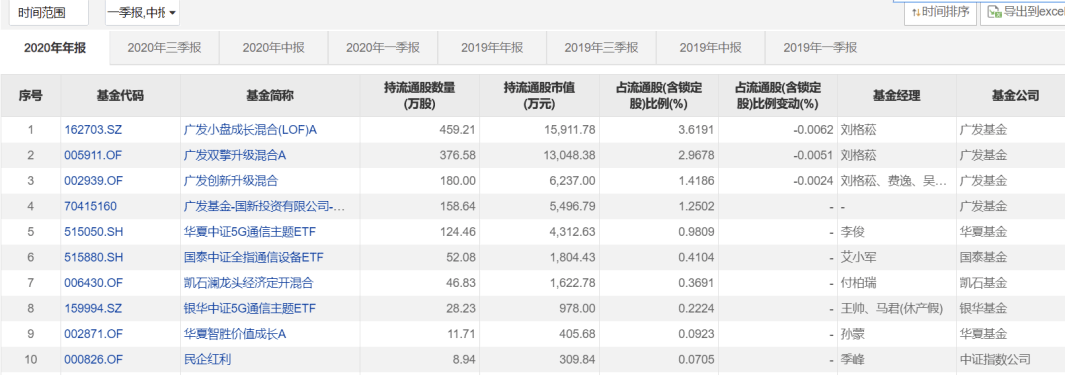Click the 基金代码 column header

[x=121, y=96]
